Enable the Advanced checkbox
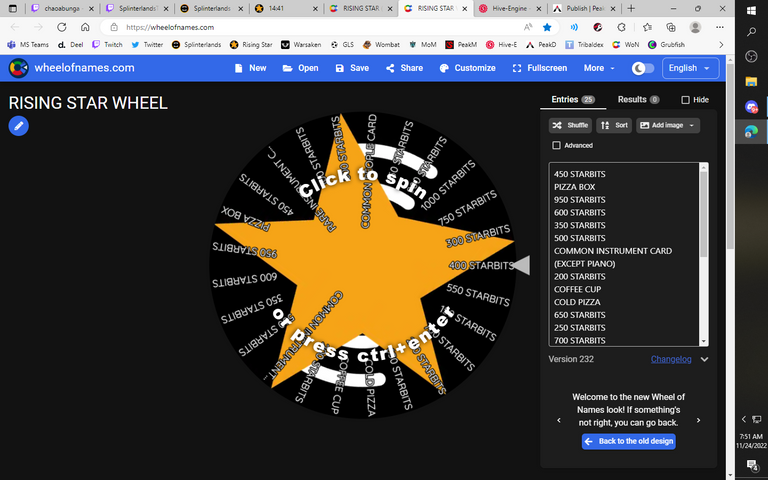 tap(556, 145)
